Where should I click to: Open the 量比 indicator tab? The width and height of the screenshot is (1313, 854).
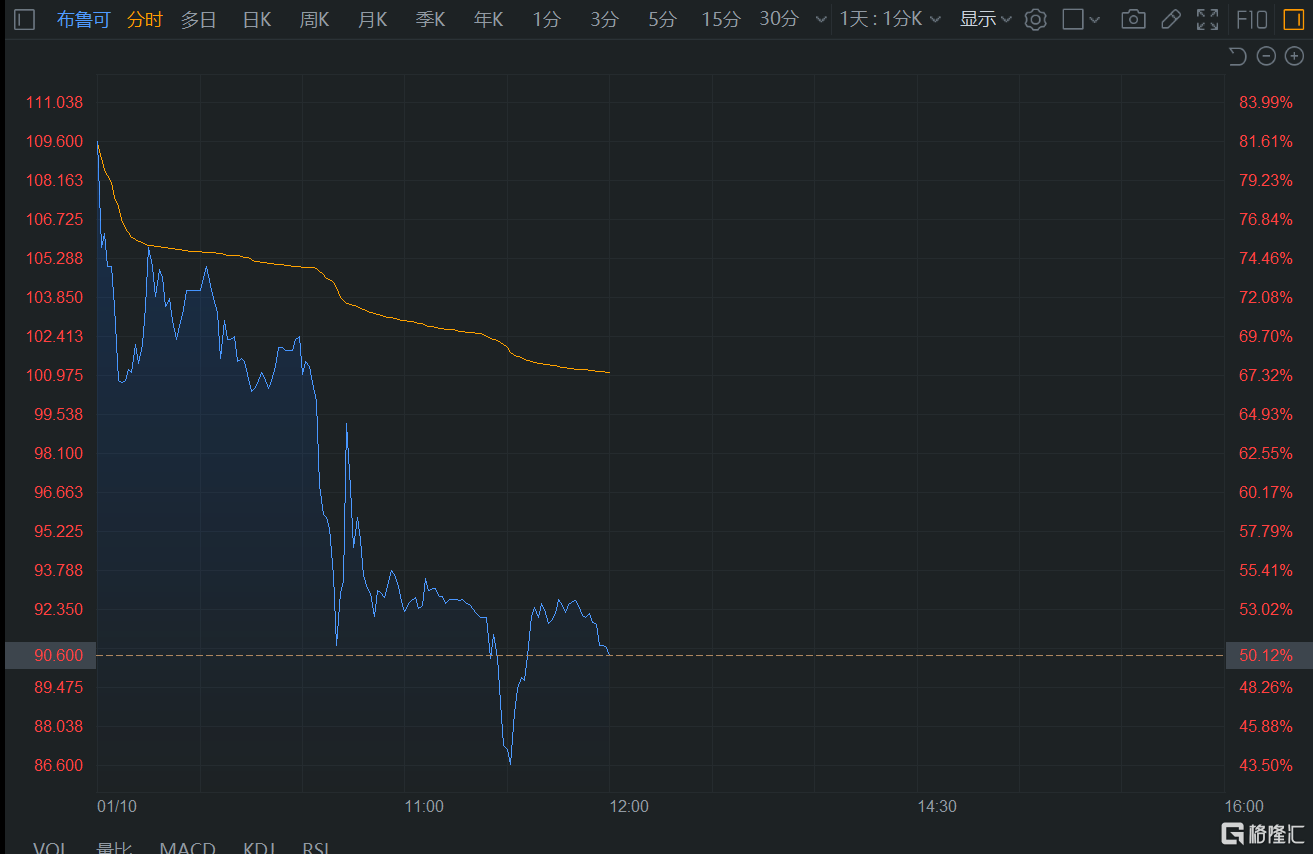113,848
